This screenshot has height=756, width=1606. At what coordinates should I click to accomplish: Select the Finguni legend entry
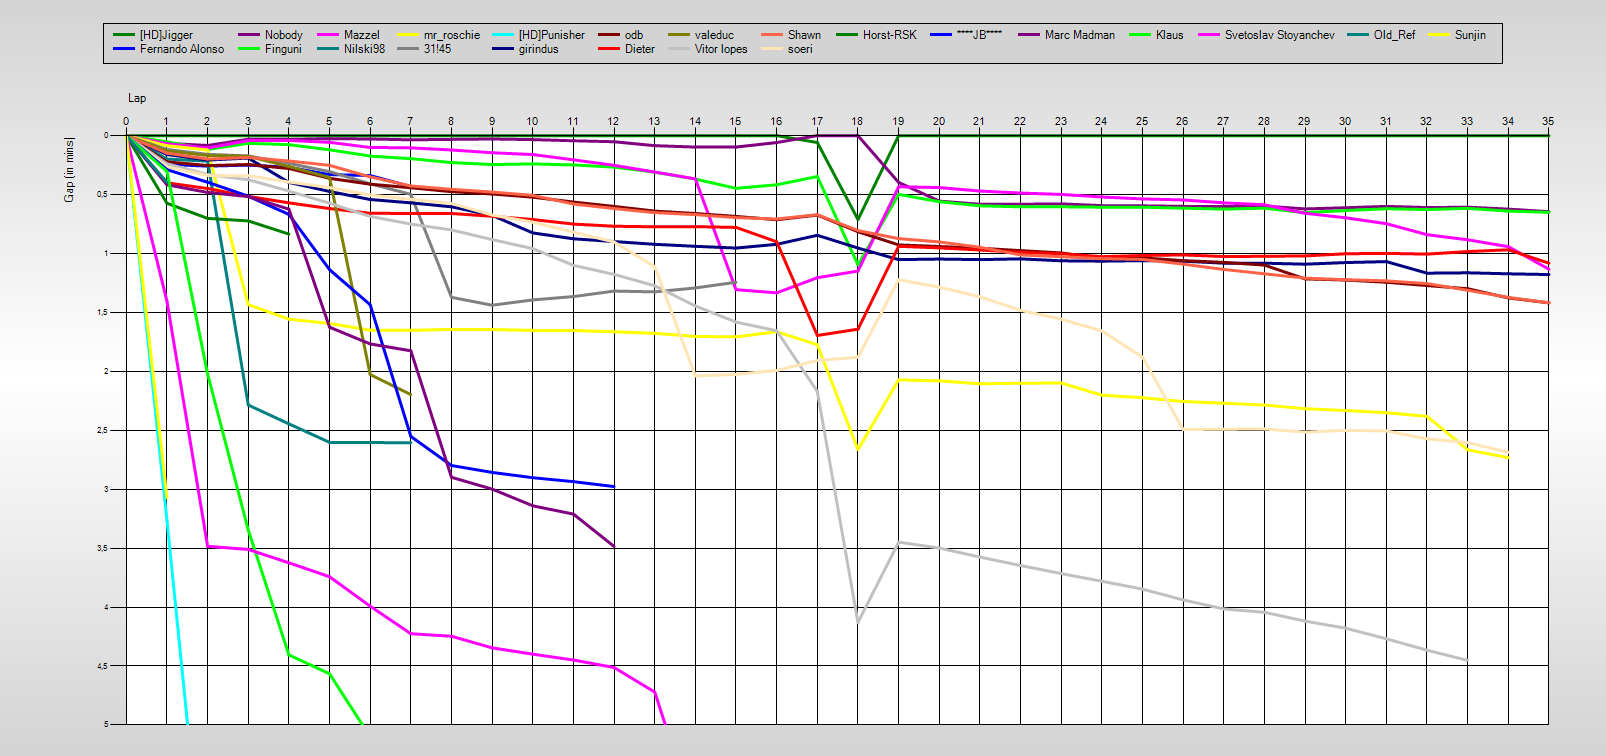click(282, 49)
